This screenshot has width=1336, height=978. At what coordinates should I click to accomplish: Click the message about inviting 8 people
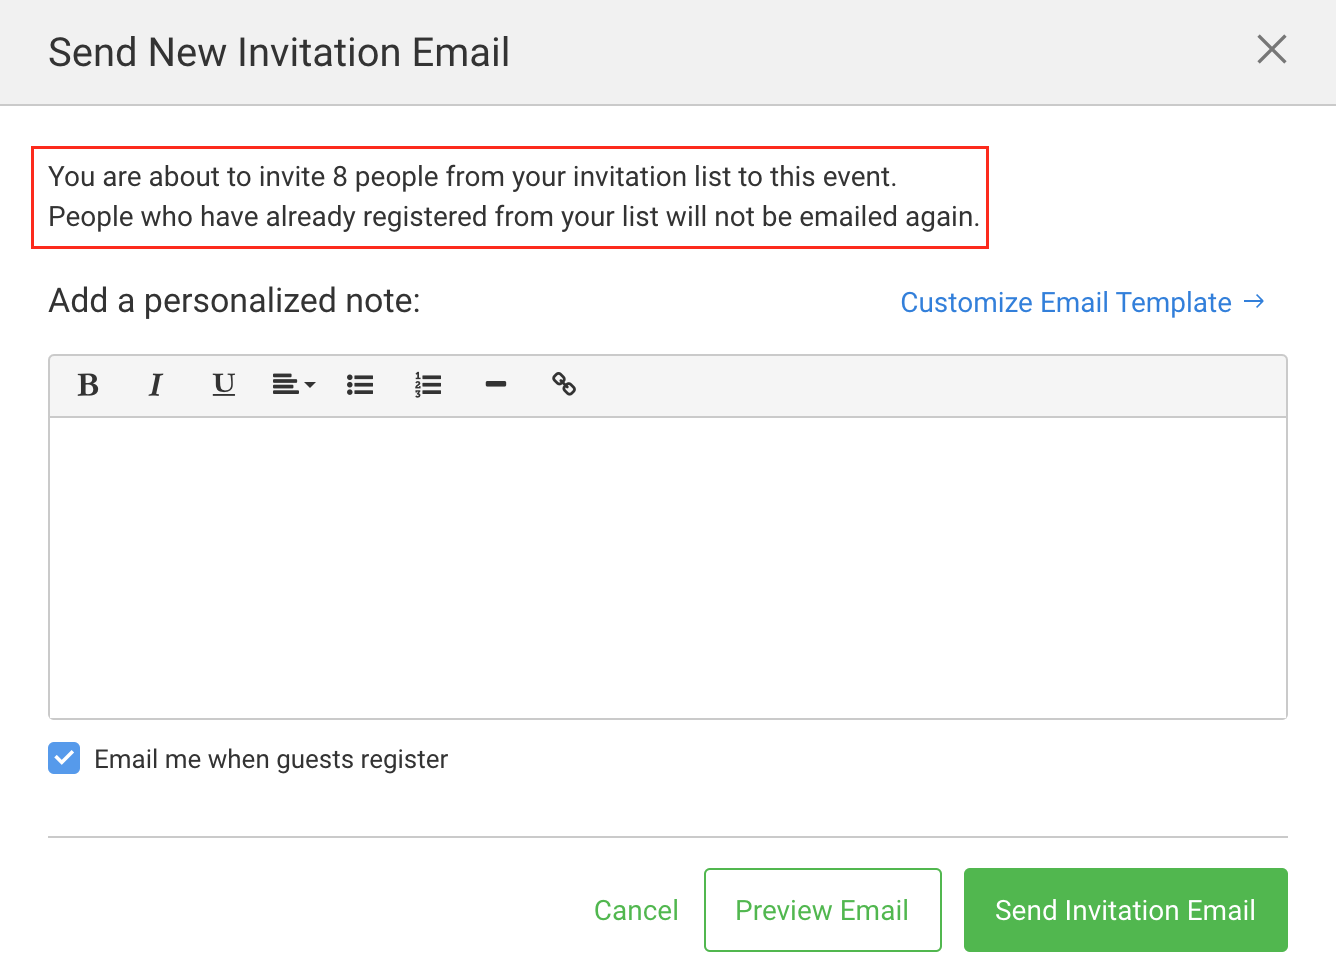click(x=472, y=177)
